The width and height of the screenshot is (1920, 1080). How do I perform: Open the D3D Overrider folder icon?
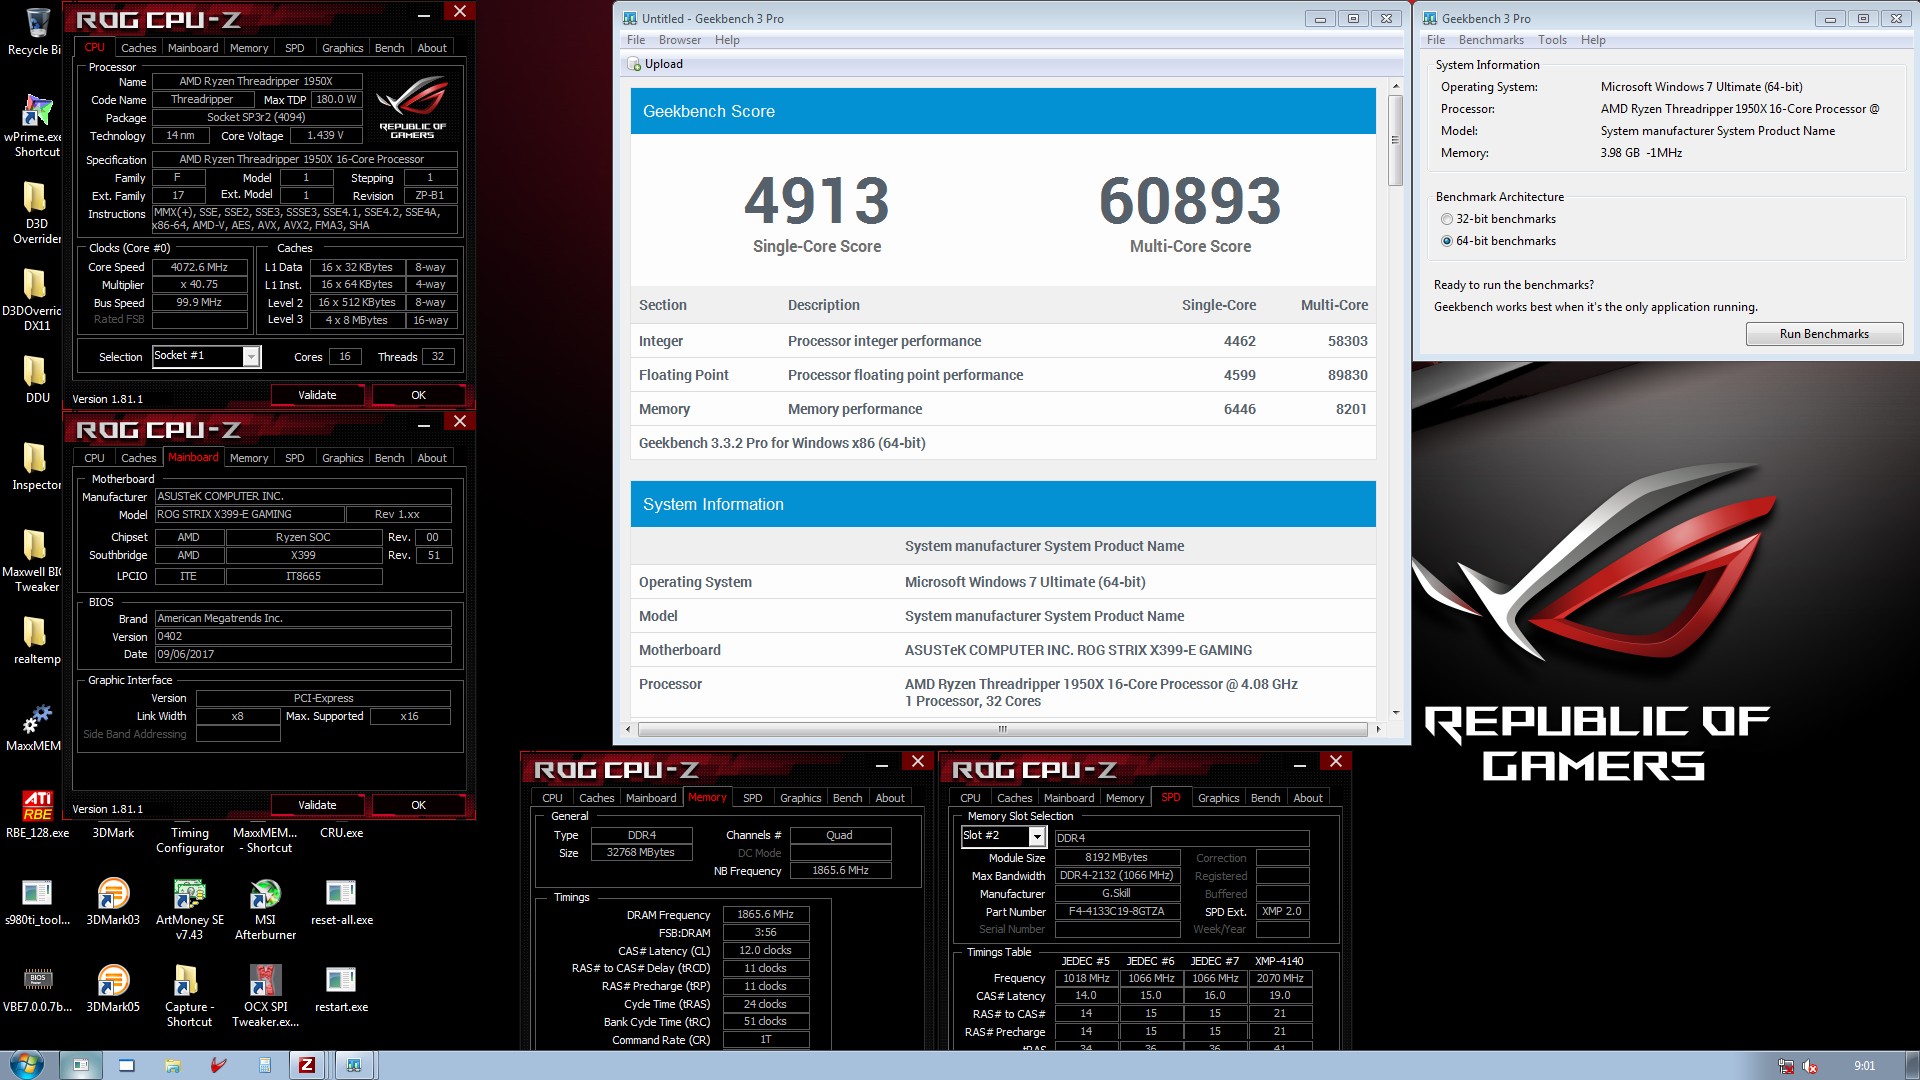[x=35, y=196]
